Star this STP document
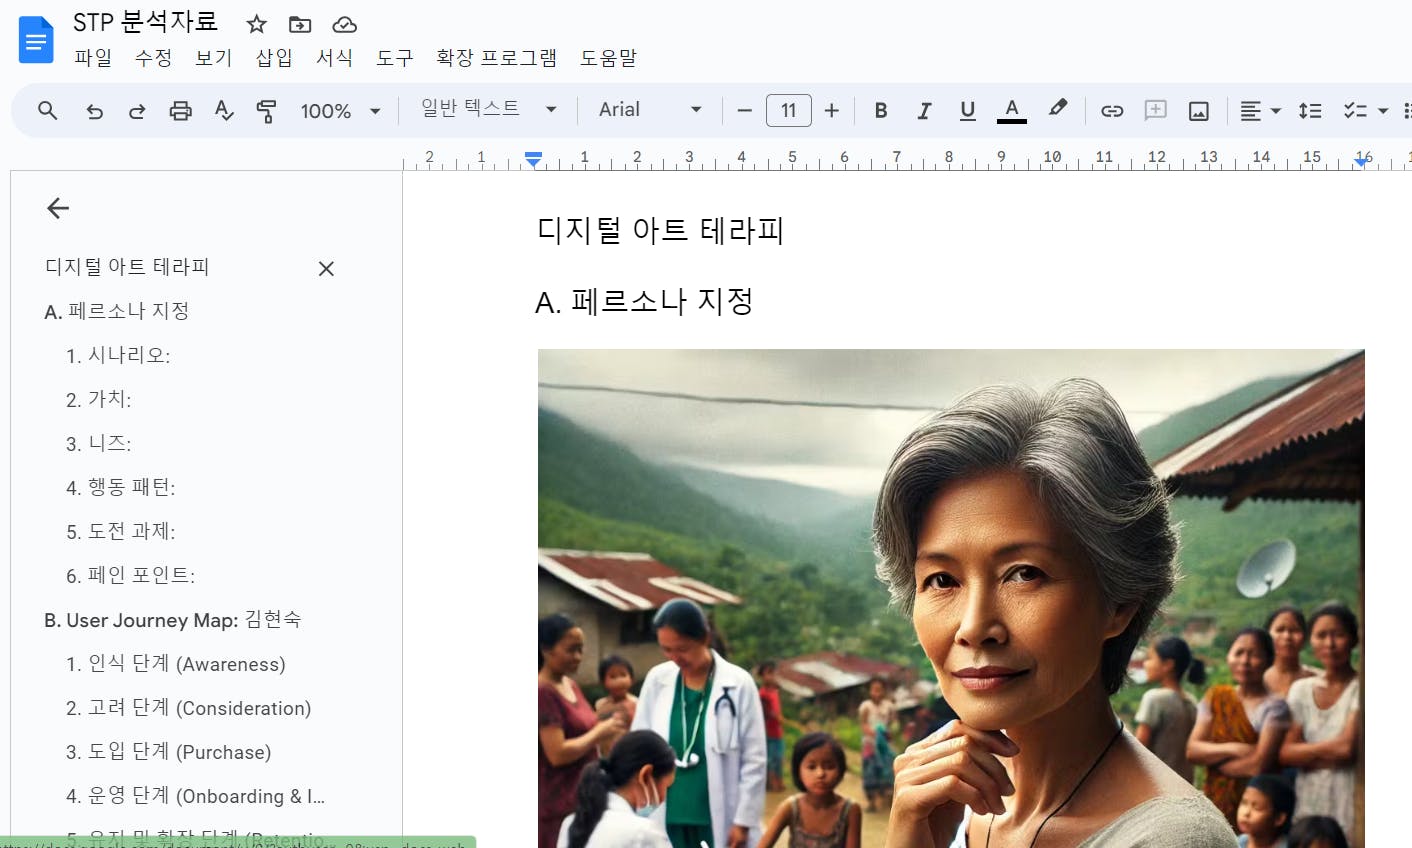 (x=257, y=24)
